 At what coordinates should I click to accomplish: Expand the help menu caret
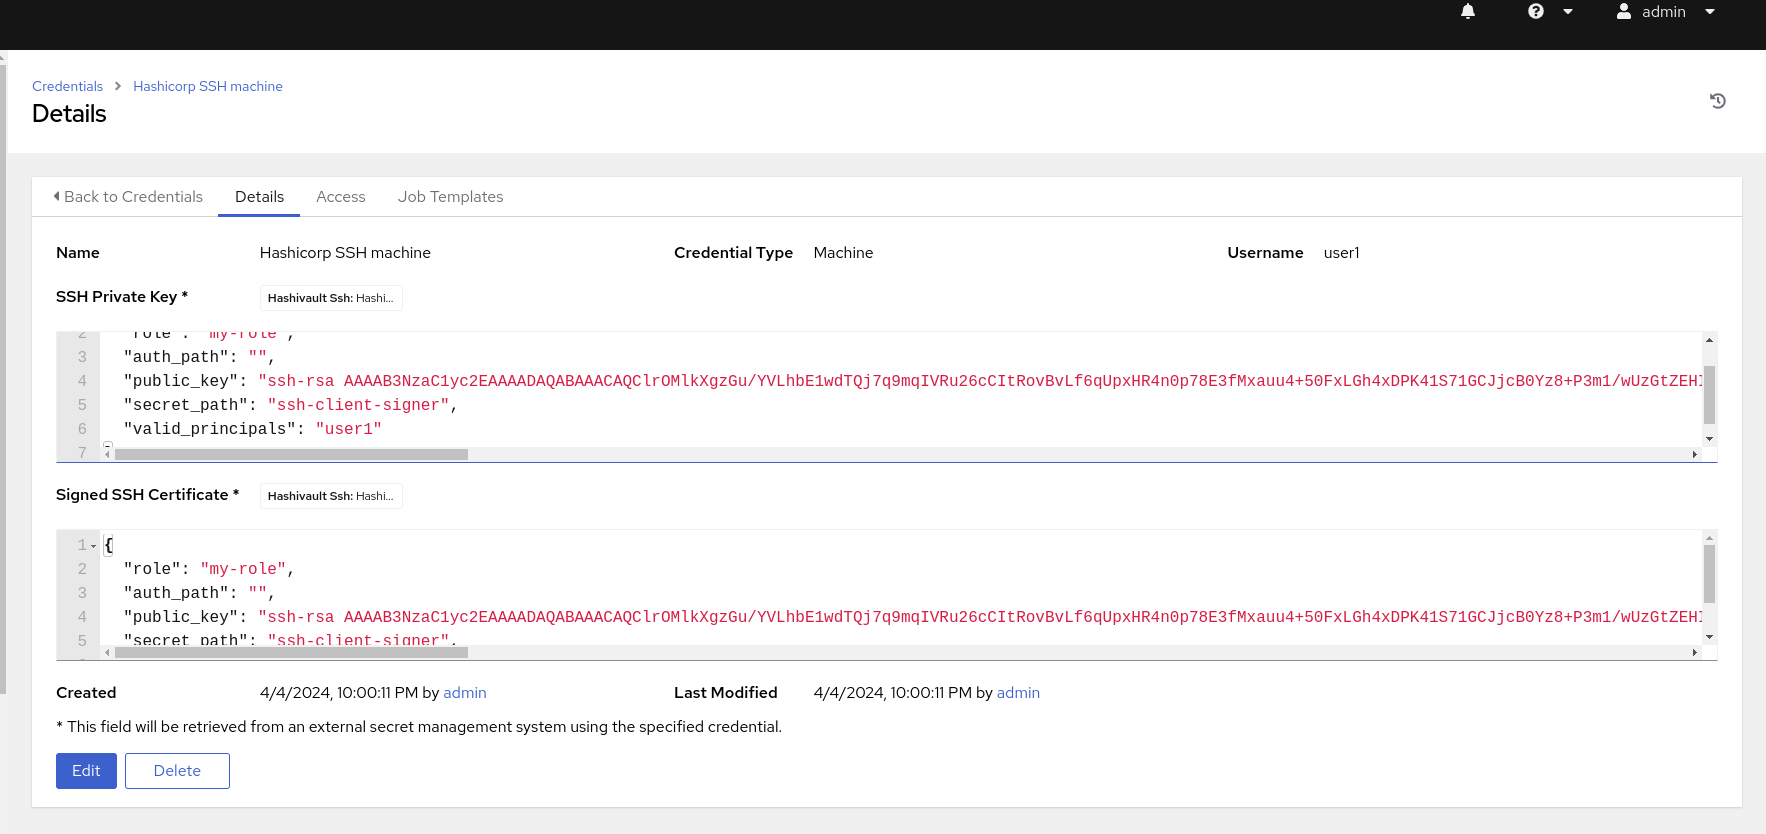[x=1568, y=12]
